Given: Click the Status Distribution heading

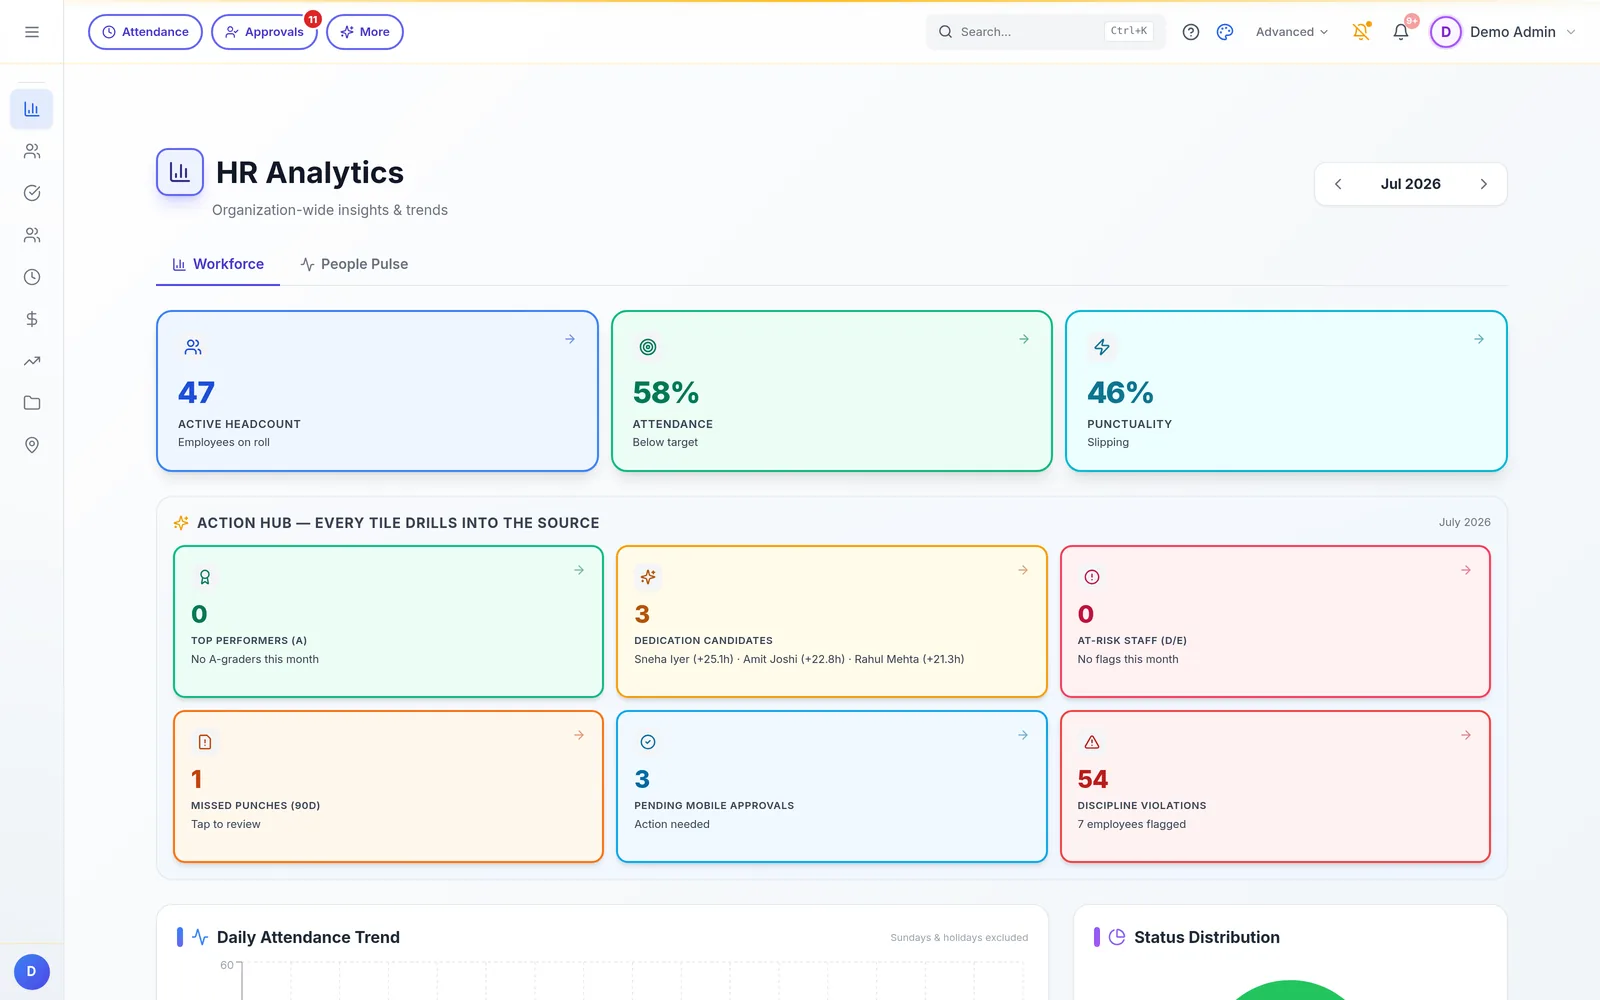Looking at the screenshot, I should tap(1206, 937).
